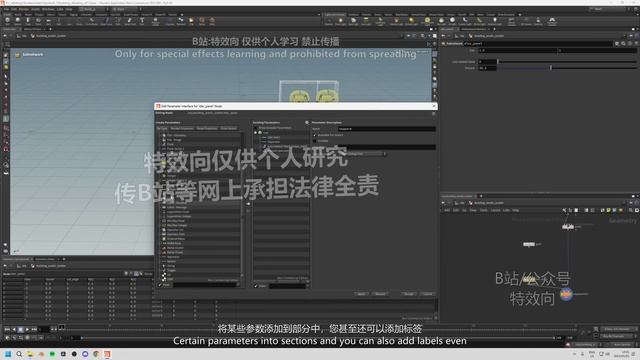The image size is (640, 360).
Task: Select the Sphere shelf tool
Action: [x=18, y=21]
